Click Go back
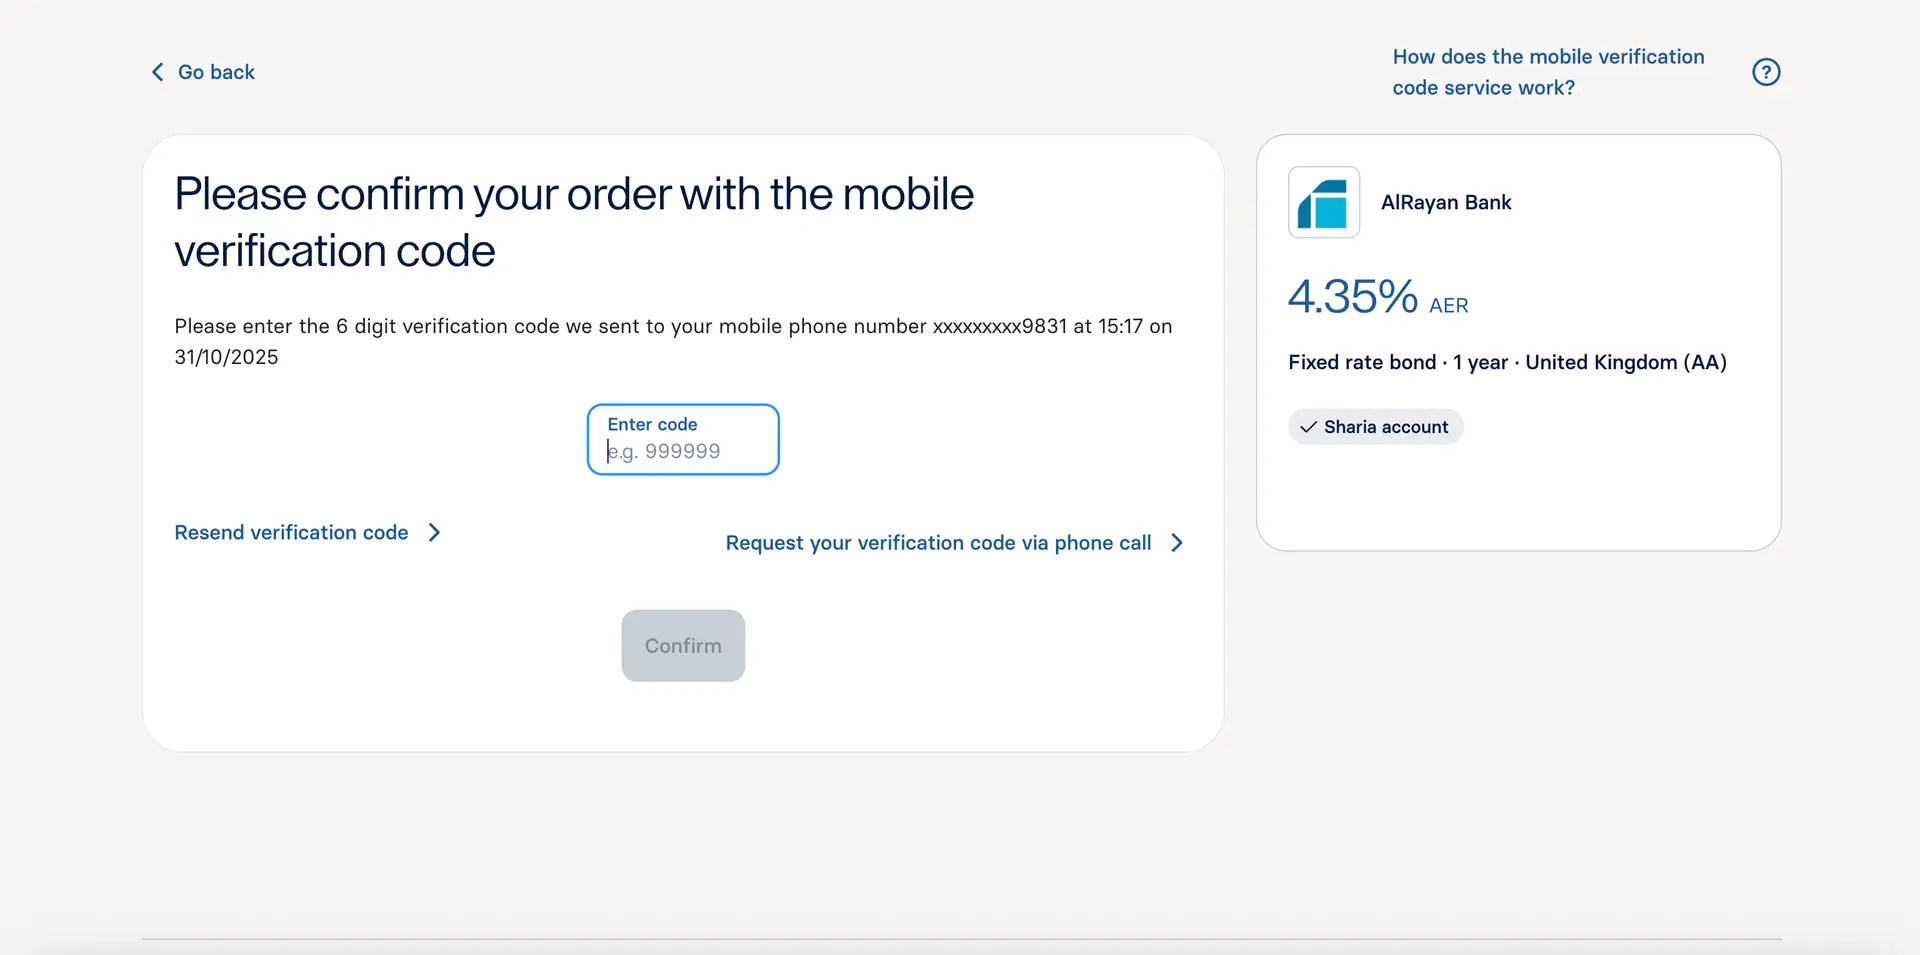The image size is (1920, 955). 216,72
